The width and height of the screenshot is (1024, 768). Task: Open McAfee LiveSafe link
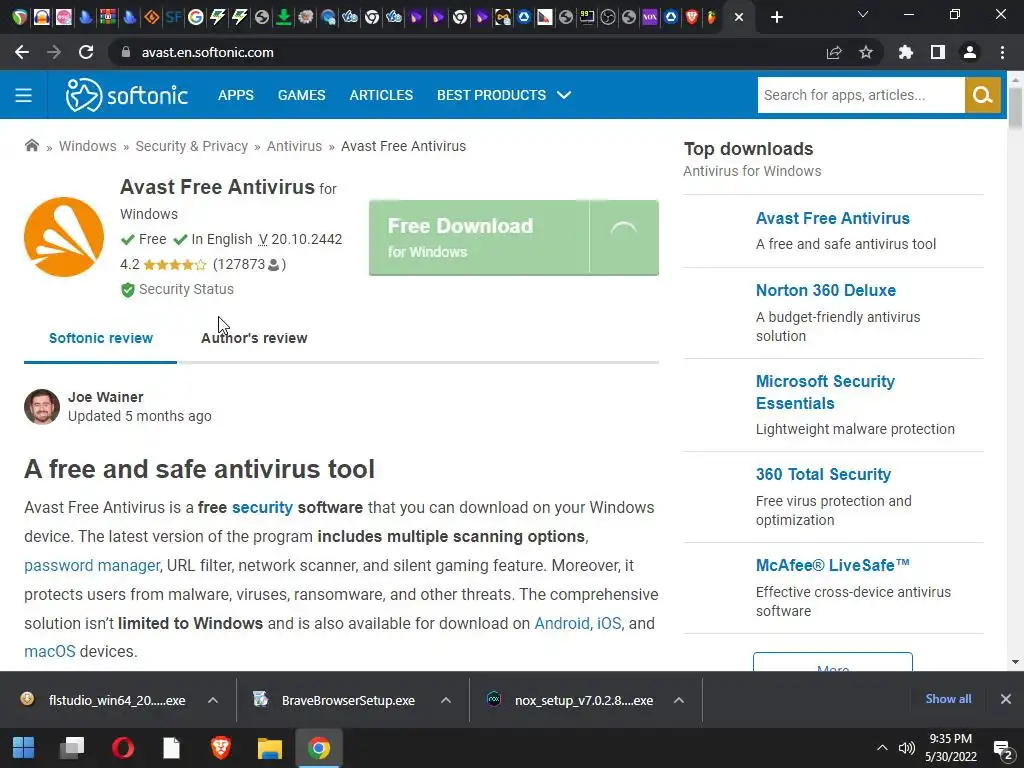coord(833,565)
